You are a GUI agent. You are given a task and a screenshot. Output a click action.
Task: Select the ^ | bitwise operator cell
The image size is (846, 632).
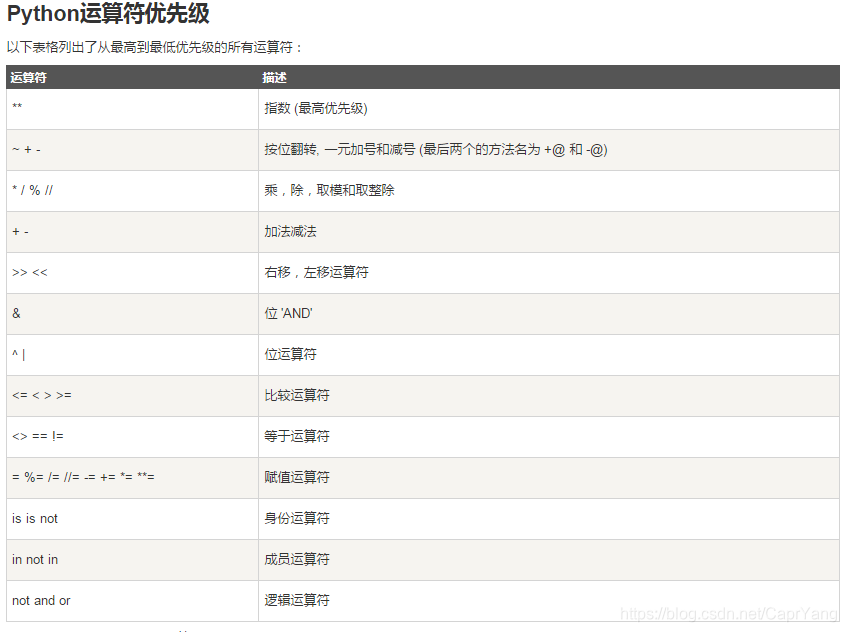pyautogui.click(x=20, y=354)
